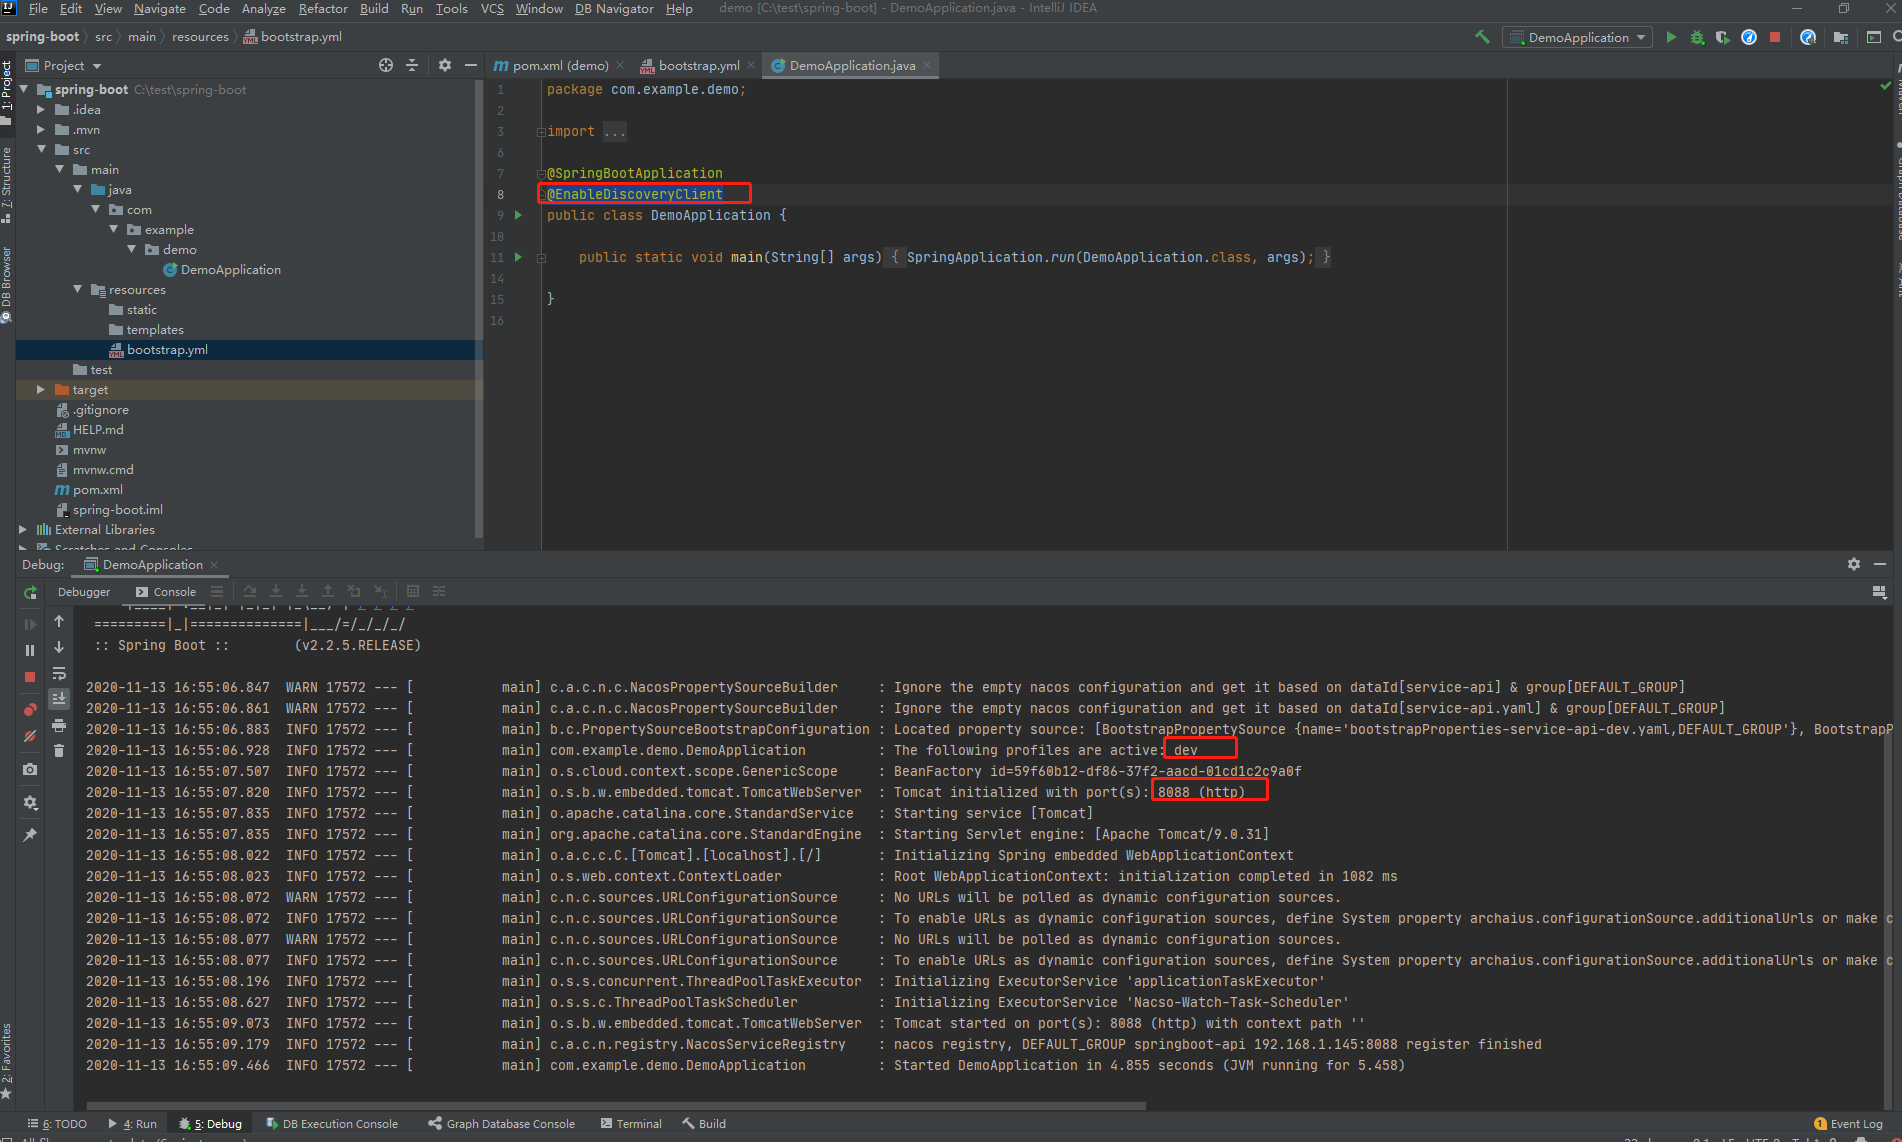Open debug settings gear in the left strip
Image resolution: width=1902 pixels, height=1142 pixels.
coord(30,802)
